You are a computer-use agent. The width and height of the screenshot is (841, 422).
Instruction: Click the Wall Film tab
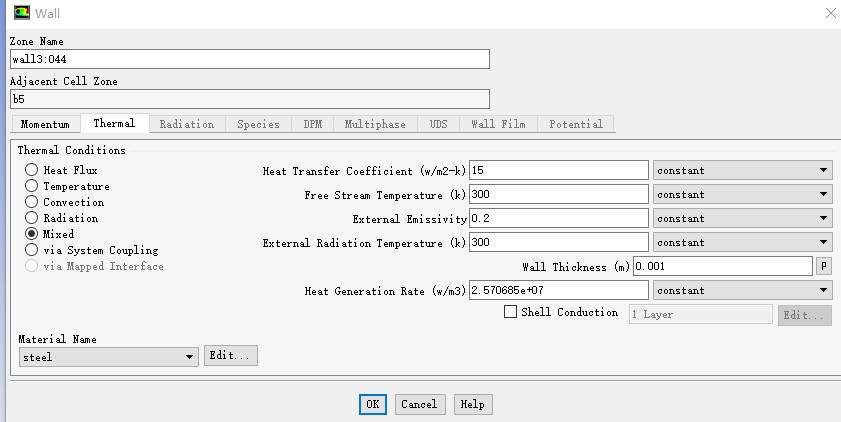tap(498, 124)
